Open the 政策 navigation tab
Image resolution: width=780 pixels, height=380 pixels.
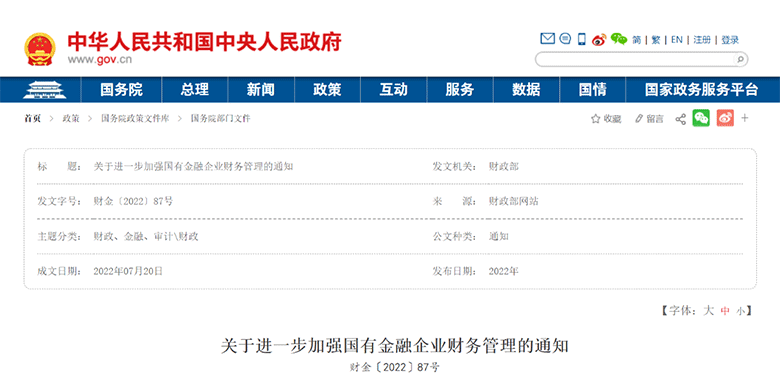click(327, 90)
